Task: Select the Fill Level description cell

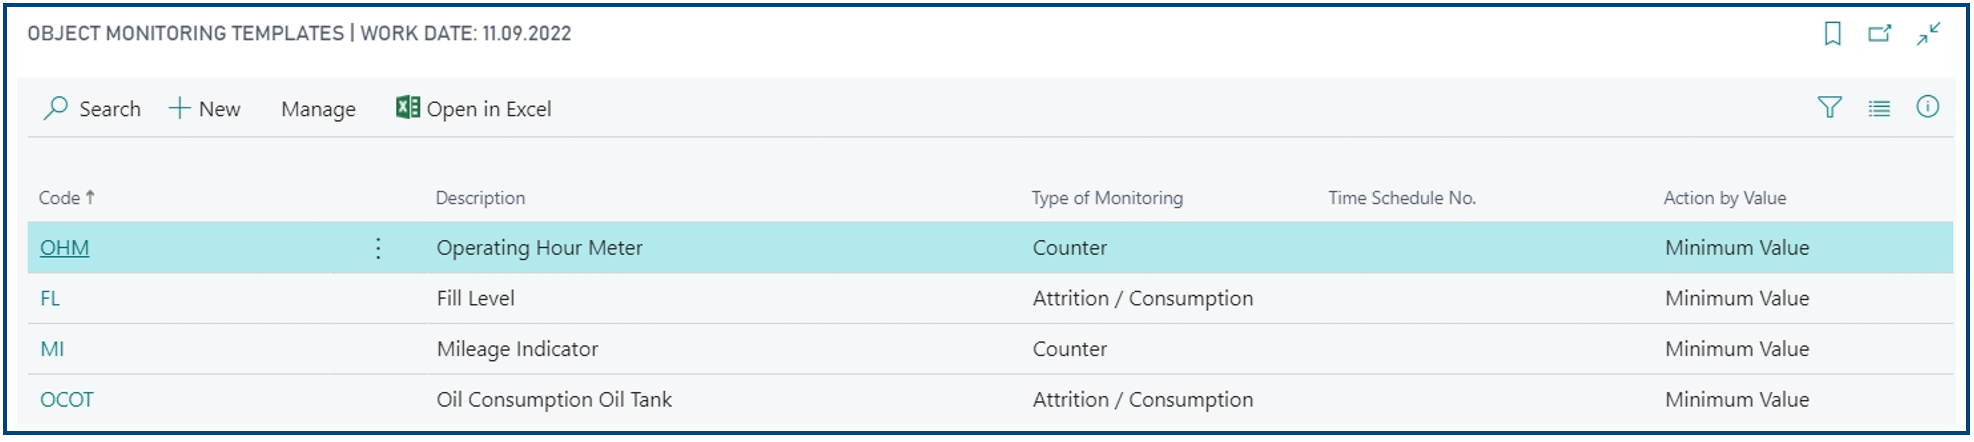Action: pos(476,298)
